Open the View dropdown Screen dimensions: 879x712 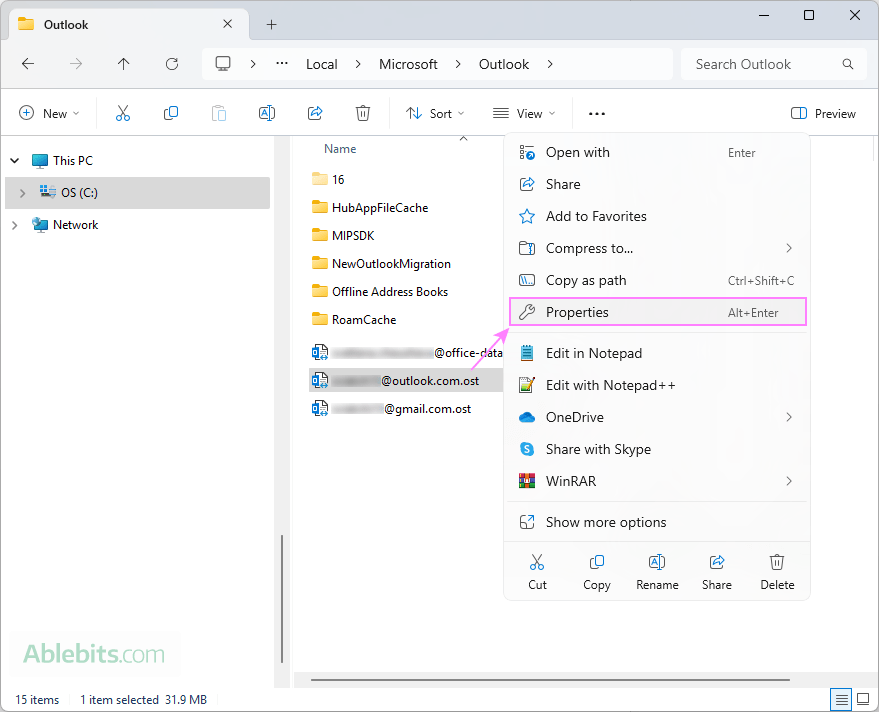pyautogui.click(x=524, y=113)
